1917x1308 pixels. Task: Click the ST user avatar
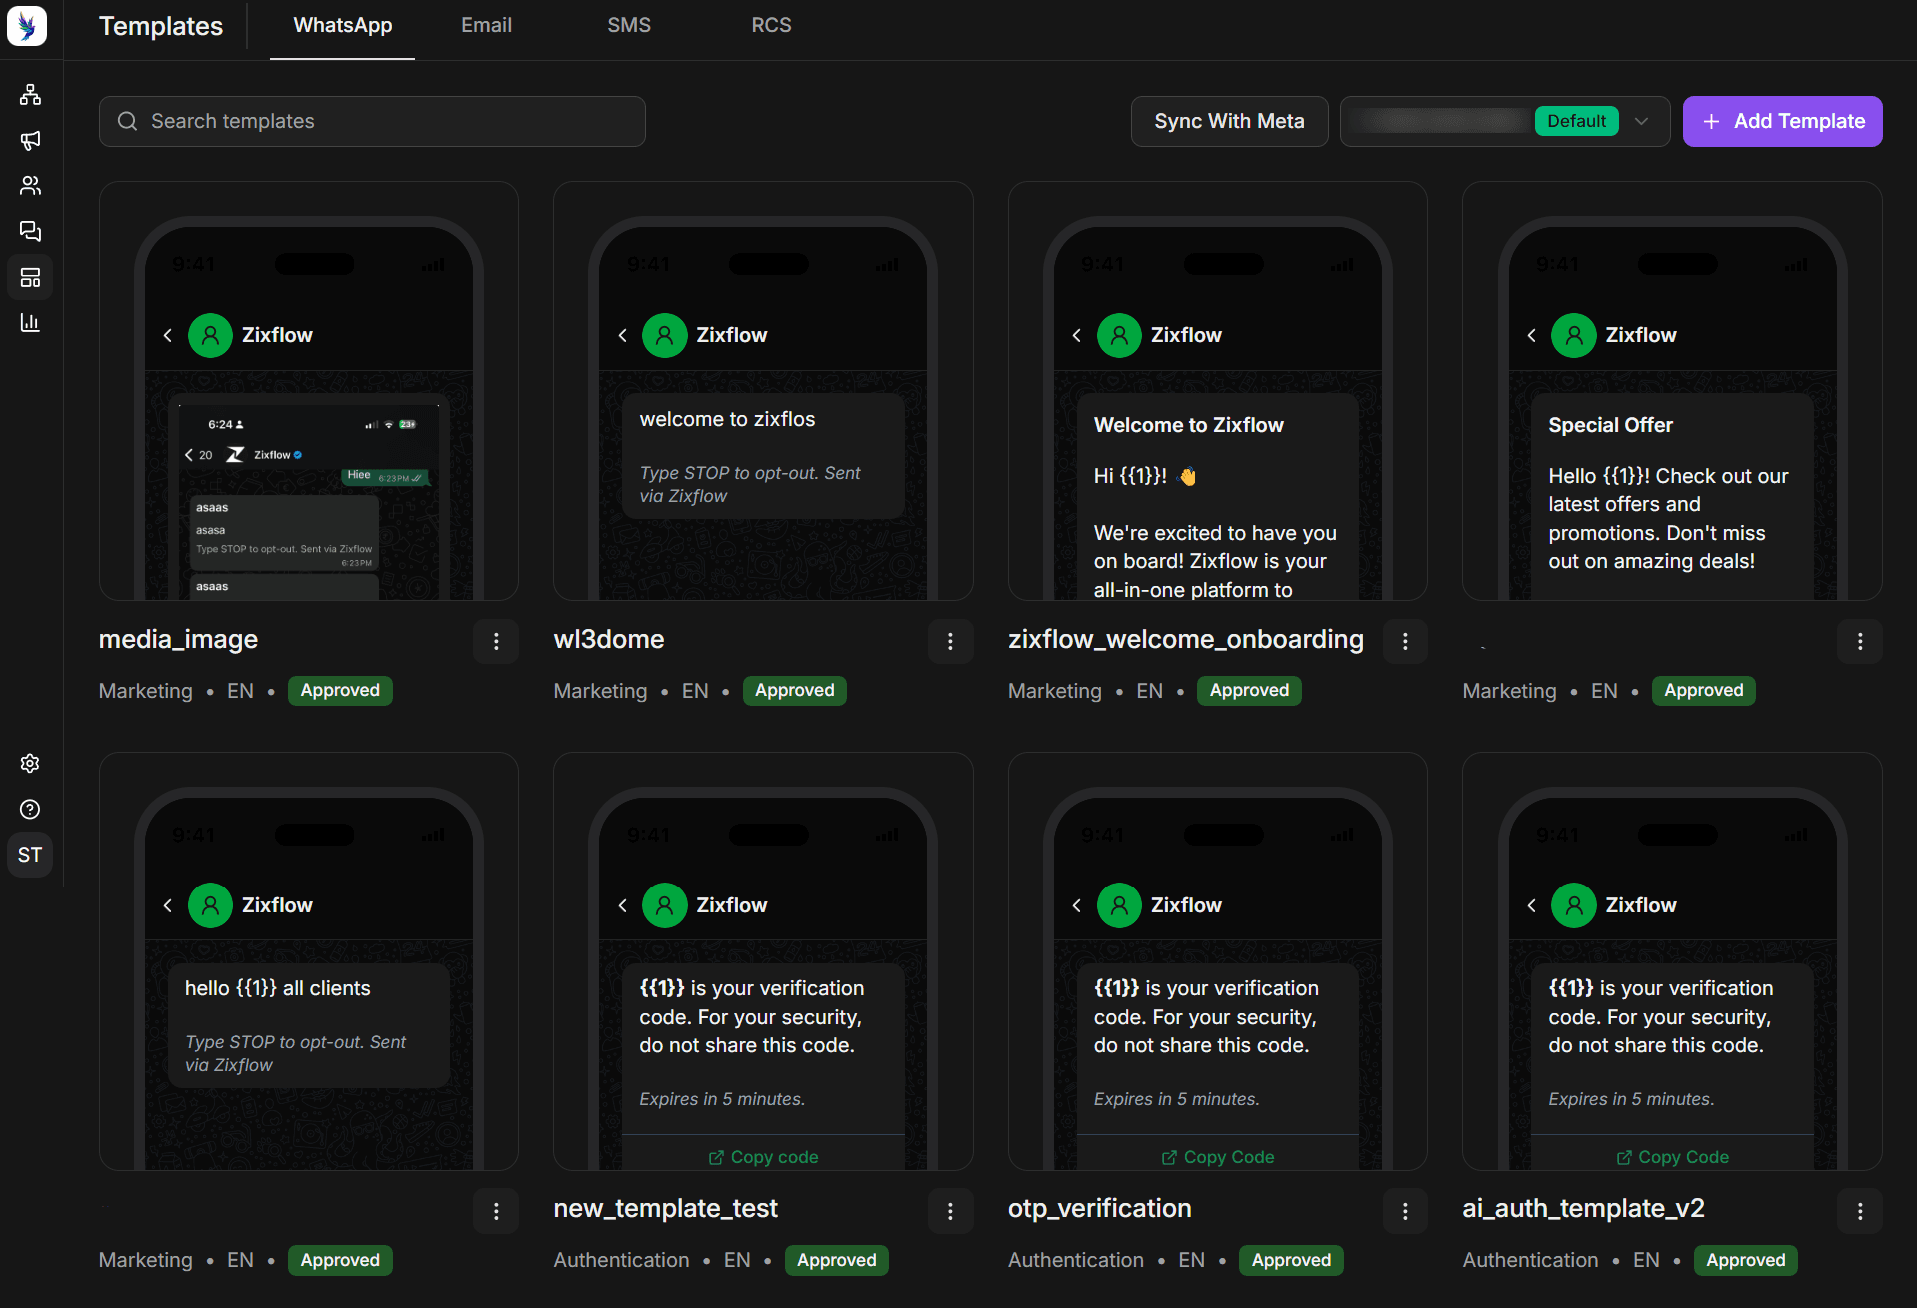(x=30, y=855)
